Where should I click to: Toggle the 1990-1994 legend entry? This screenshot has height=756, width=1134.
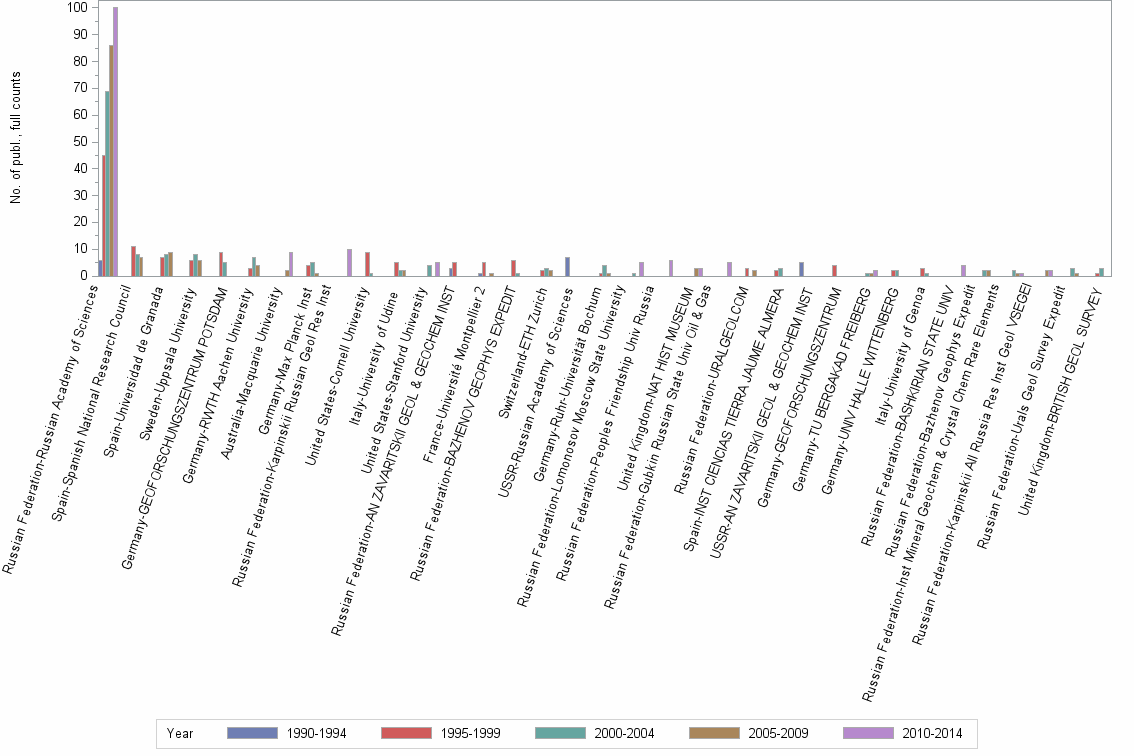coord(315,733)
